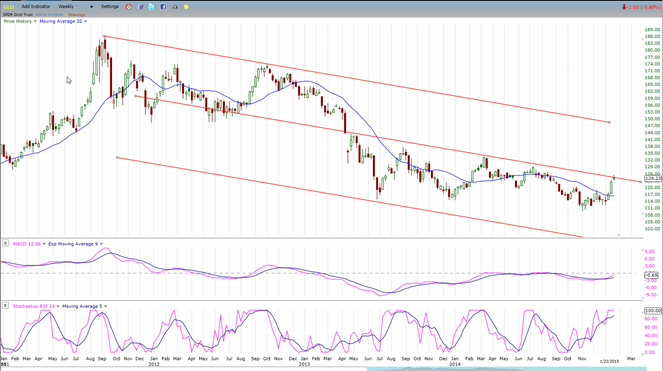Open the yellow sticky note icon

pos(186,7)
